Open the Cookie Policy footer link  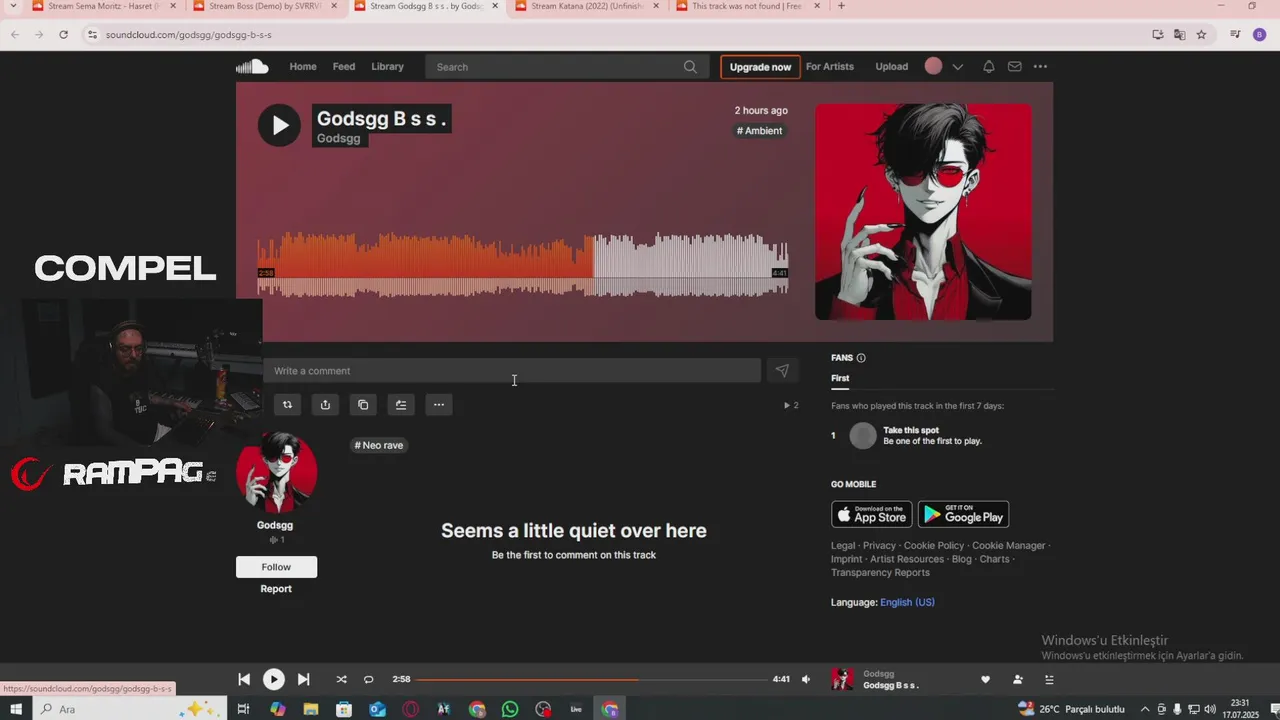coord(934,546)
